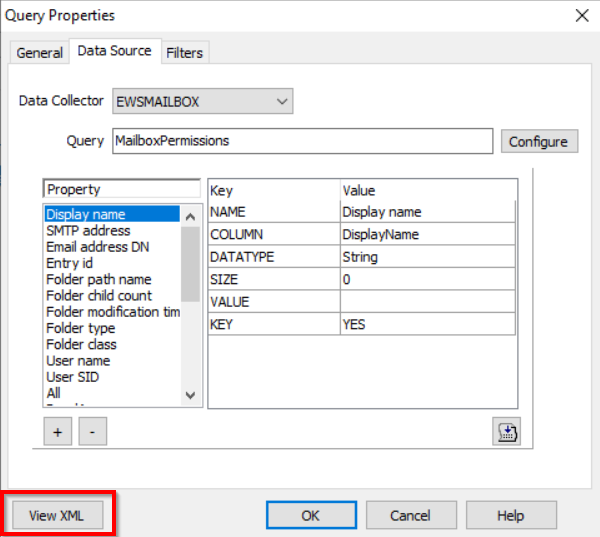
Task: Select Entry id property
Action: pos(112,263)
